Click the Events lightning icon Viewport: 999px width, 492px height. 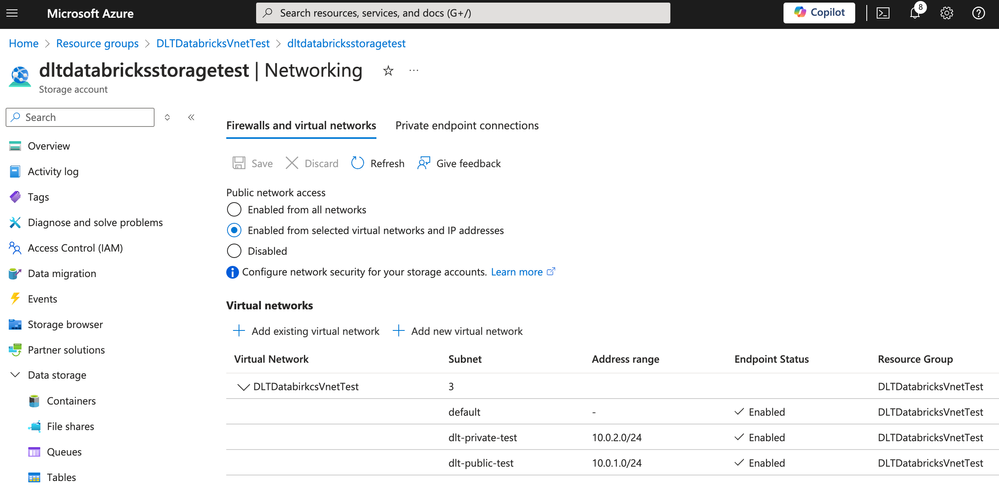pyautogui.click(x=15, y=299)
